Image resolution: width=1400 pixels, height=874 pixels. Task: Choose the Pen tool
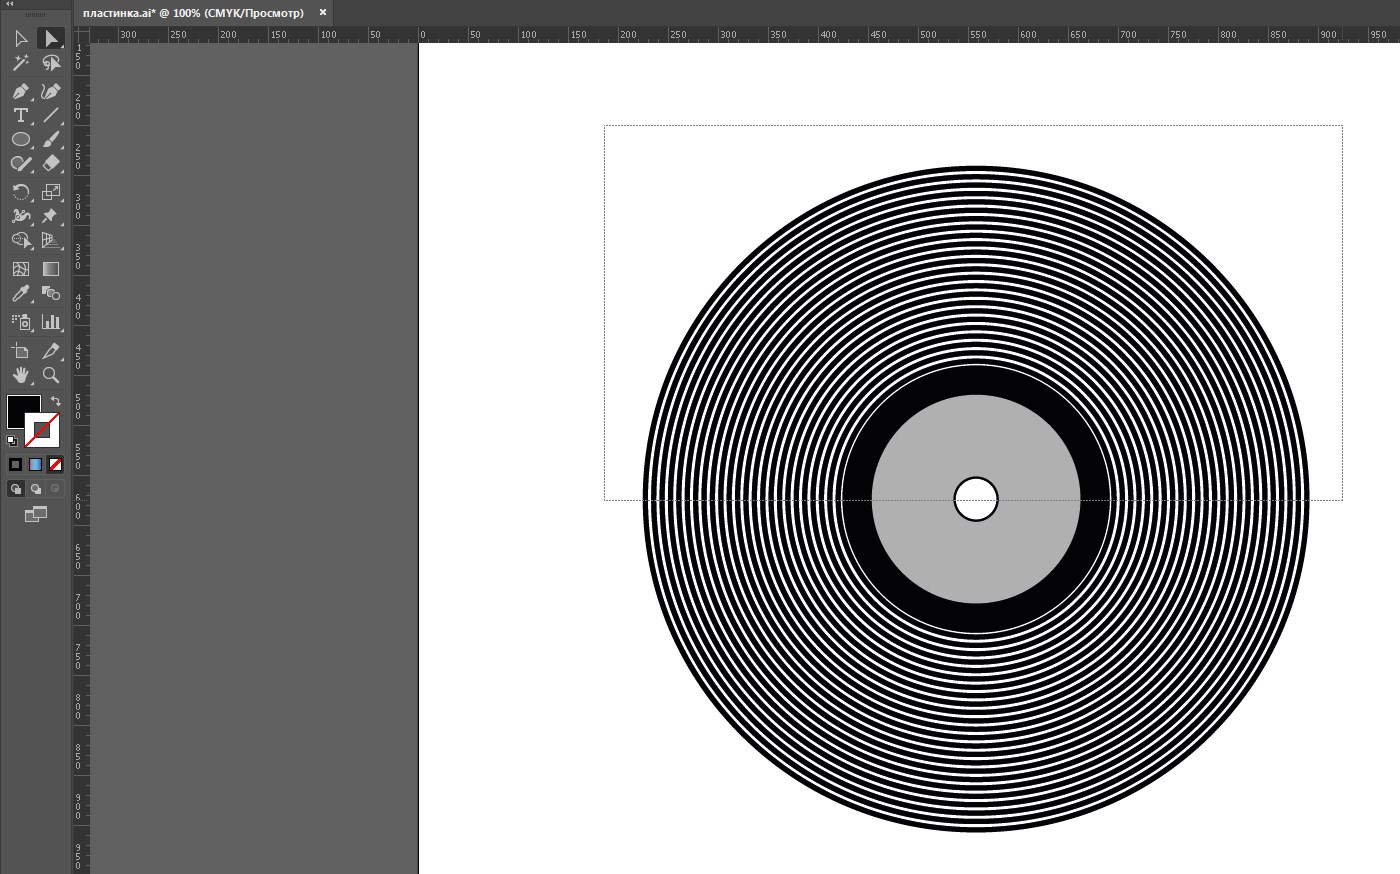tap(20, 91)
